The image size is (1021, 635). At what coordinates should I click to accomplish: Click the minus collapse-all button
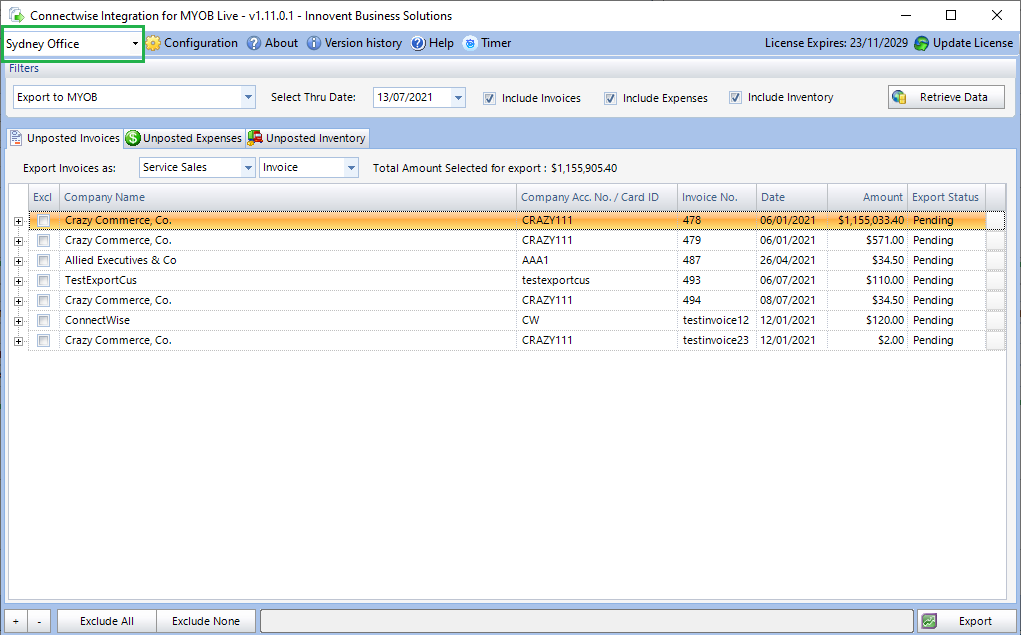point(39,621)
